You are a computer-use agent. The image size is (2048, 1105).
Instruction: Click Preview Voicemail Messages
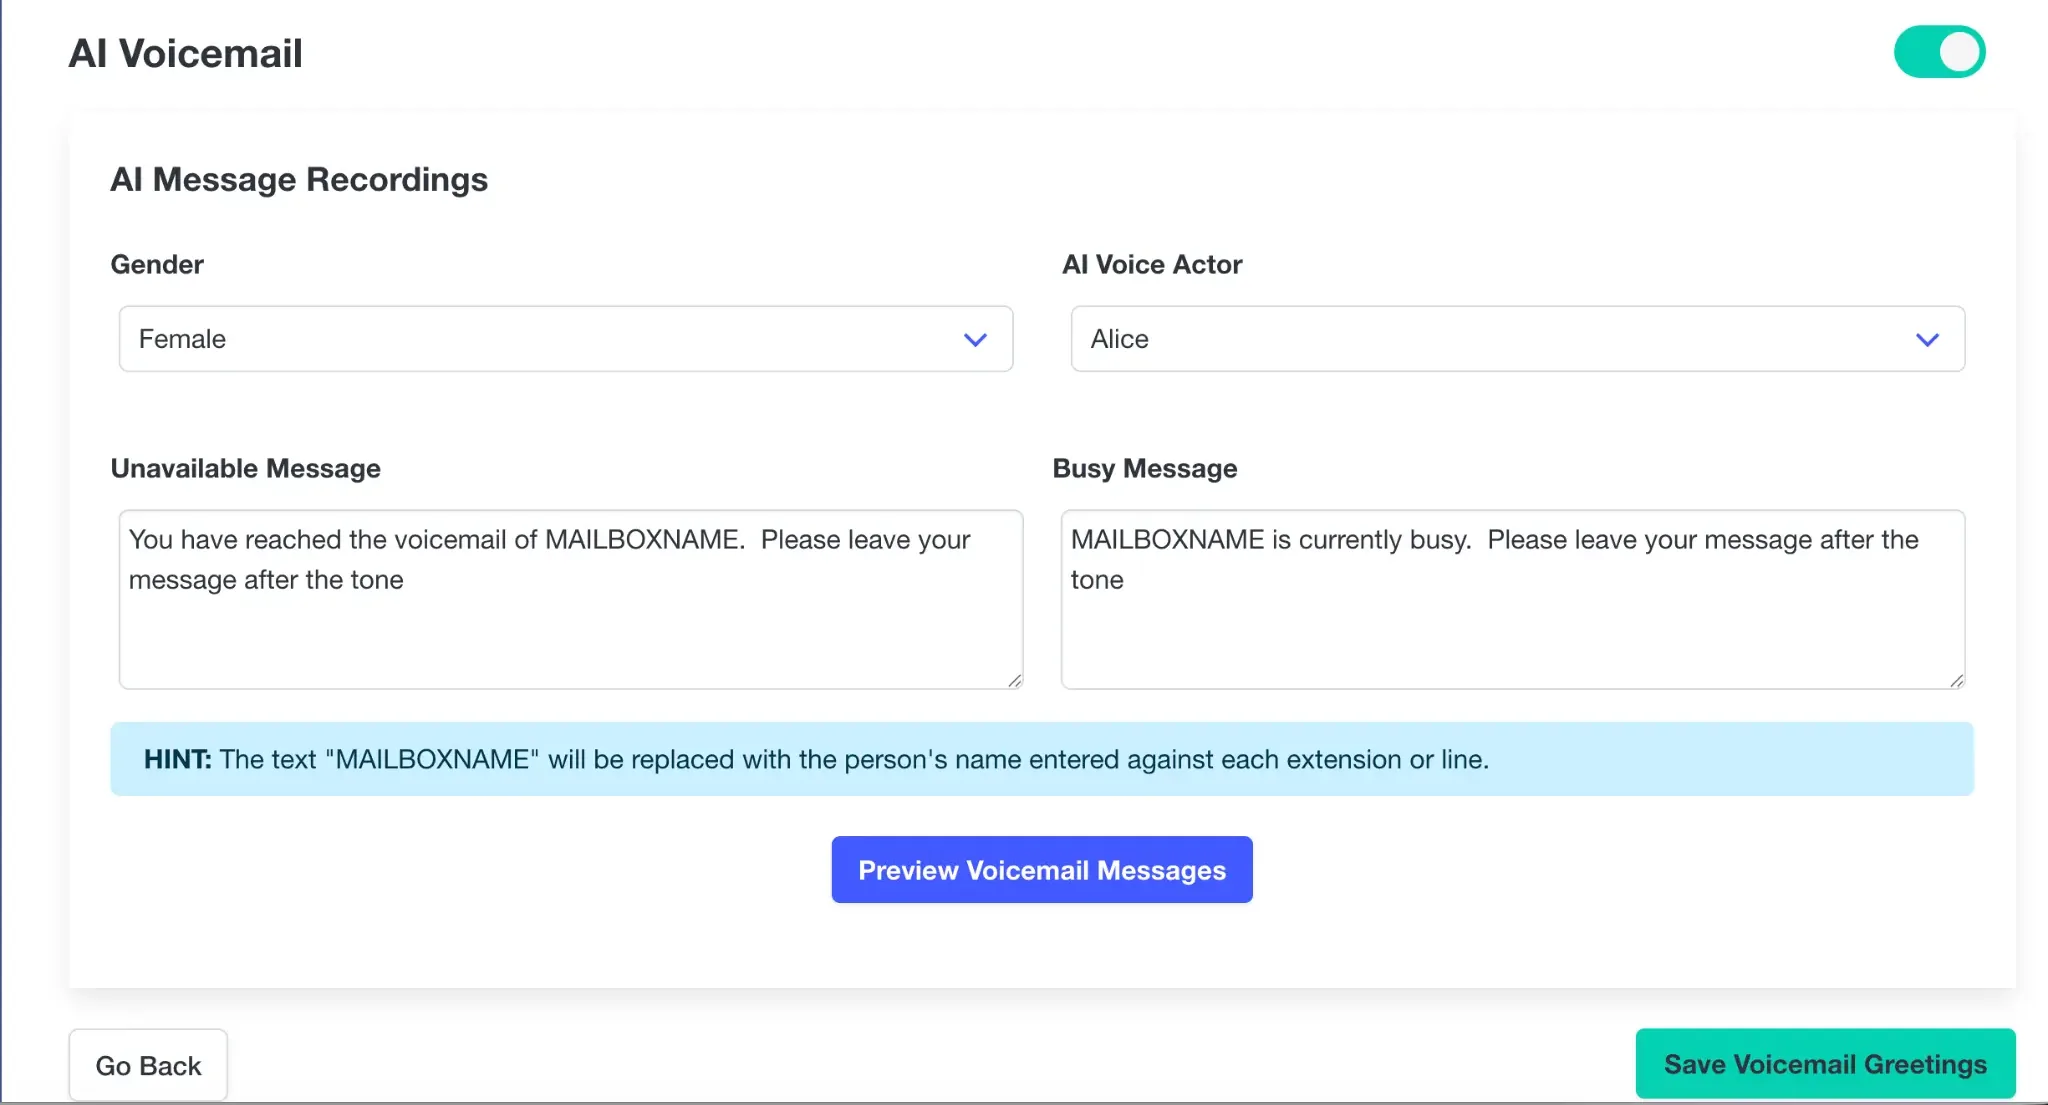(1040, 869)
